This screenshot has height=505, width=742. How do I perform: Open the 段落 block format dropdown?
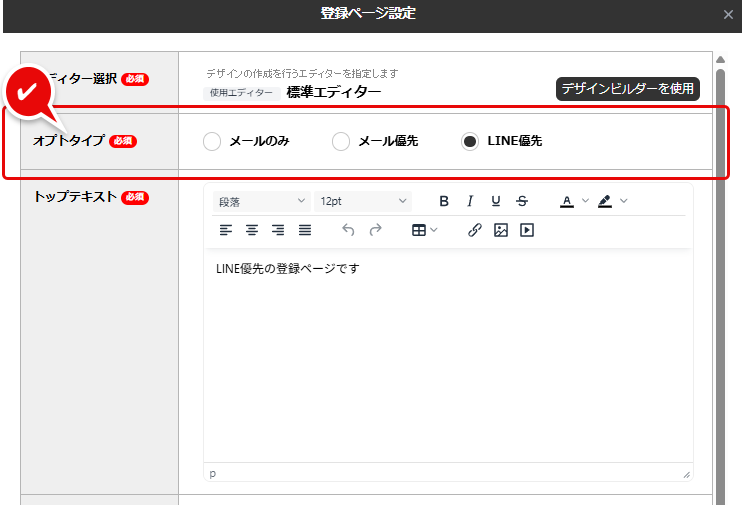[262, 202]
